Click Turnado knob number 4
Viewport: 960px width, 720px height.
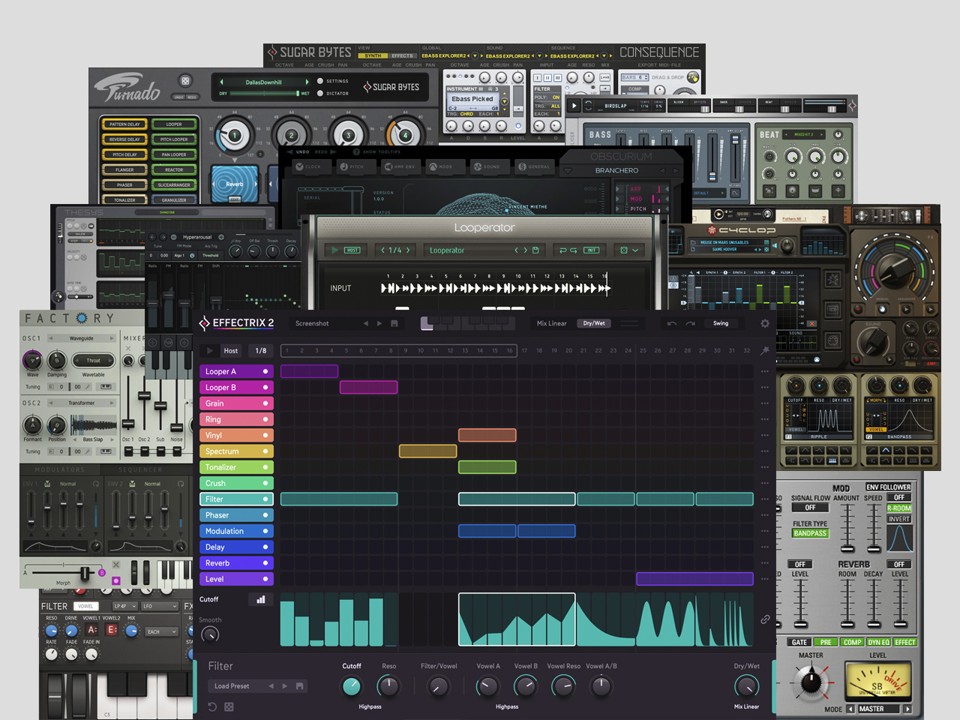405,135
